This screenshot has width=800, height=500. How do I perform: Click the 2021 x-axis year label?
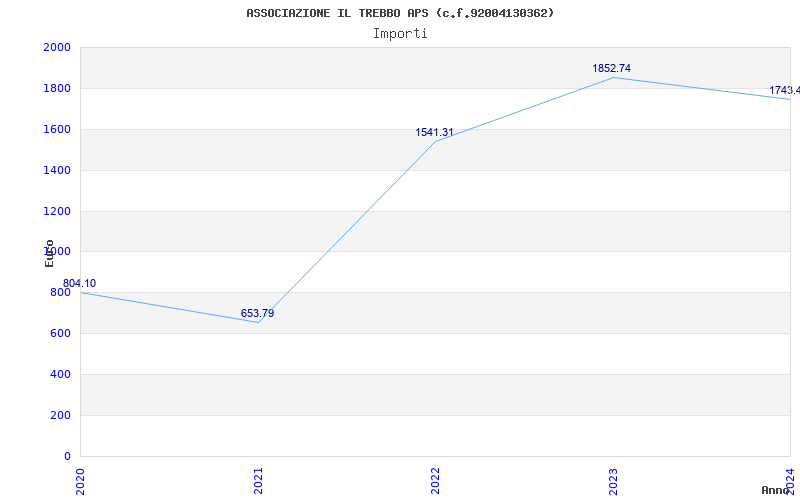point(258,481)
